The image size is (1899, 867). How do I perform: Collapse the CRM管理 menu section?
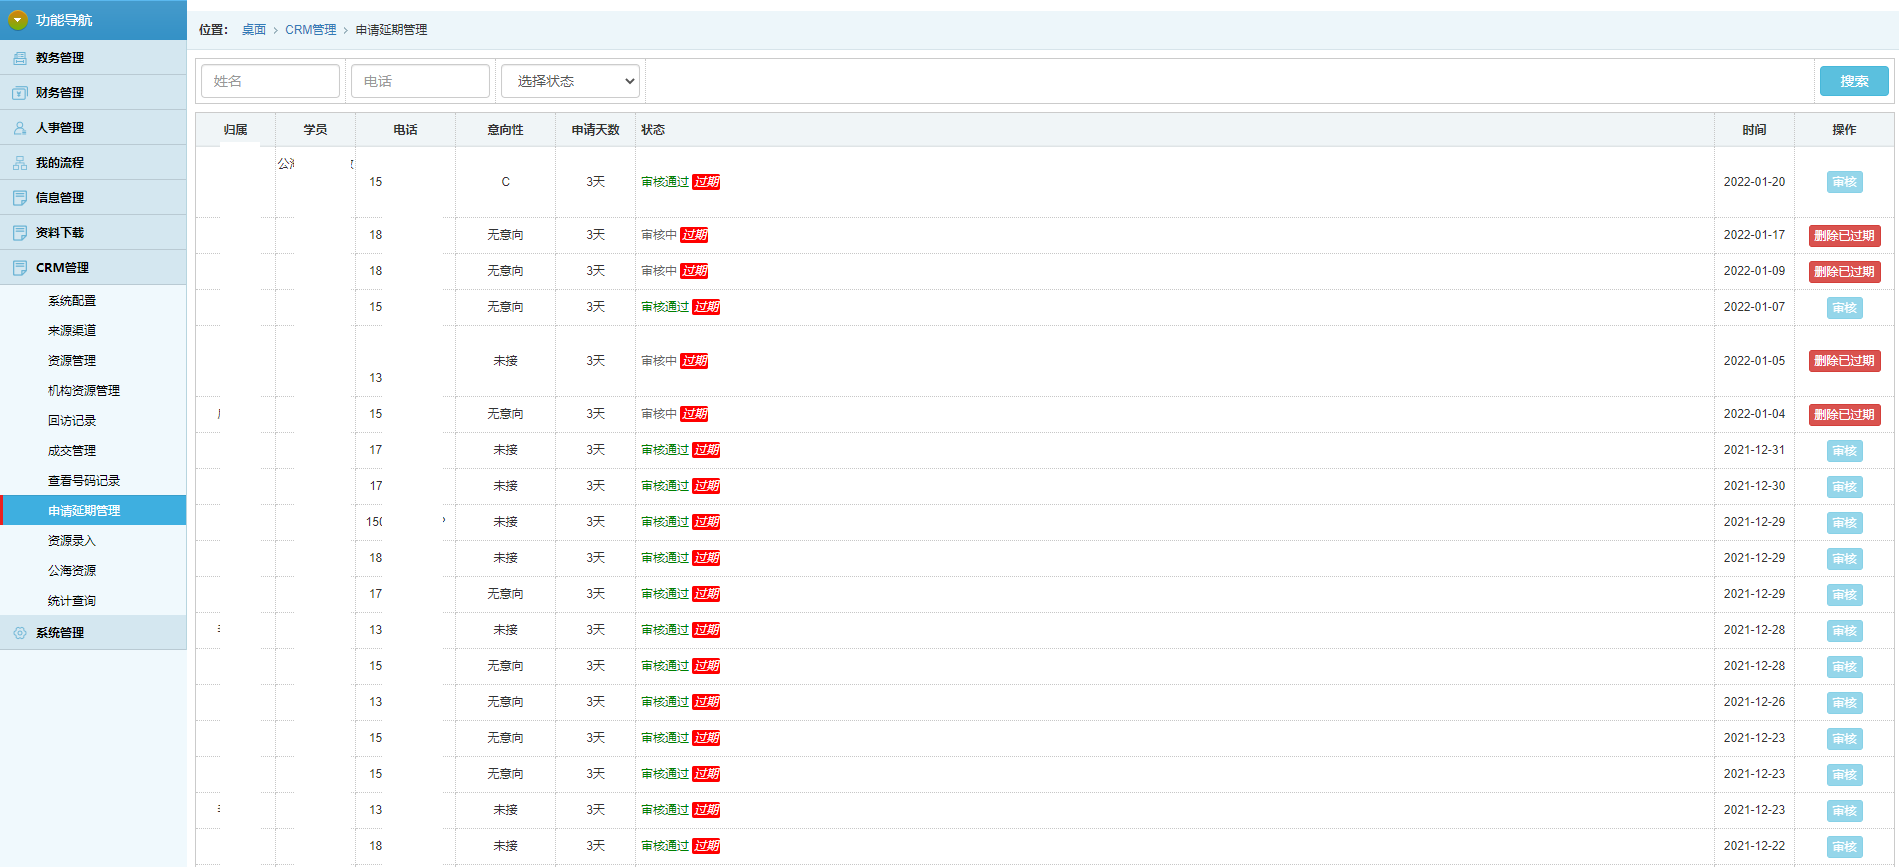(62, 268)
